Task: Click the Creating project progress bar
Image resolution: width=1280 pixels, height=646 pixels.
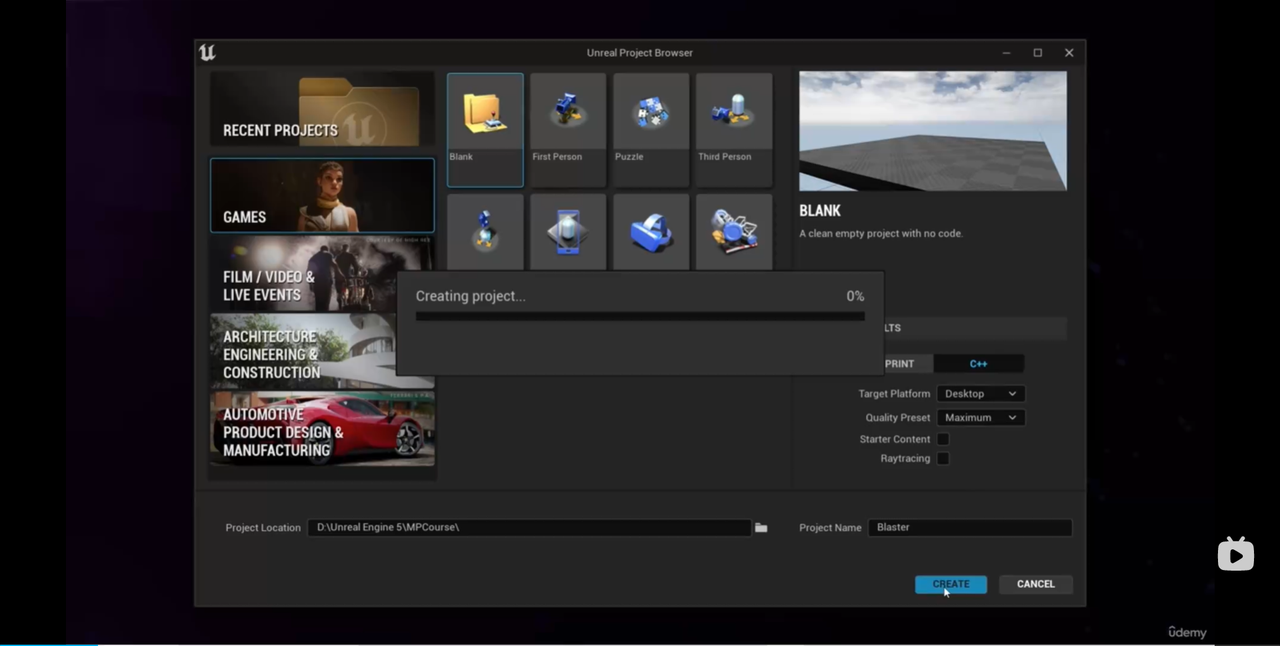Action: click(x=640, y=316)
